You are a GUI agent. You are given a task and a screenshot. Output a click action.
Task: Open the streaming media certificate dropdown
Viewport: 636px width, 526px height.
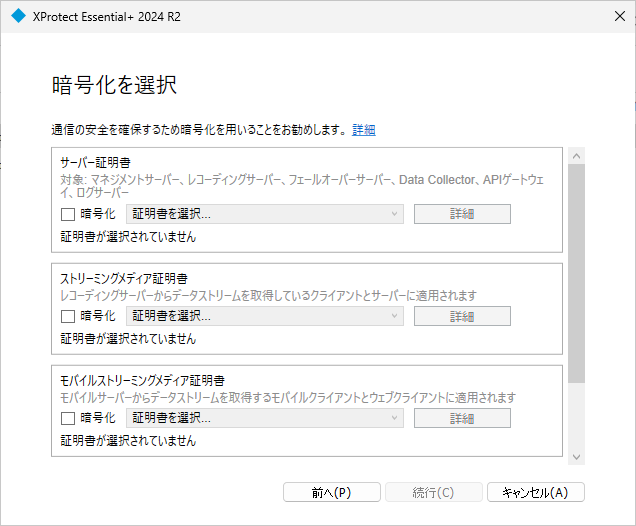click(x=265, y=316)
